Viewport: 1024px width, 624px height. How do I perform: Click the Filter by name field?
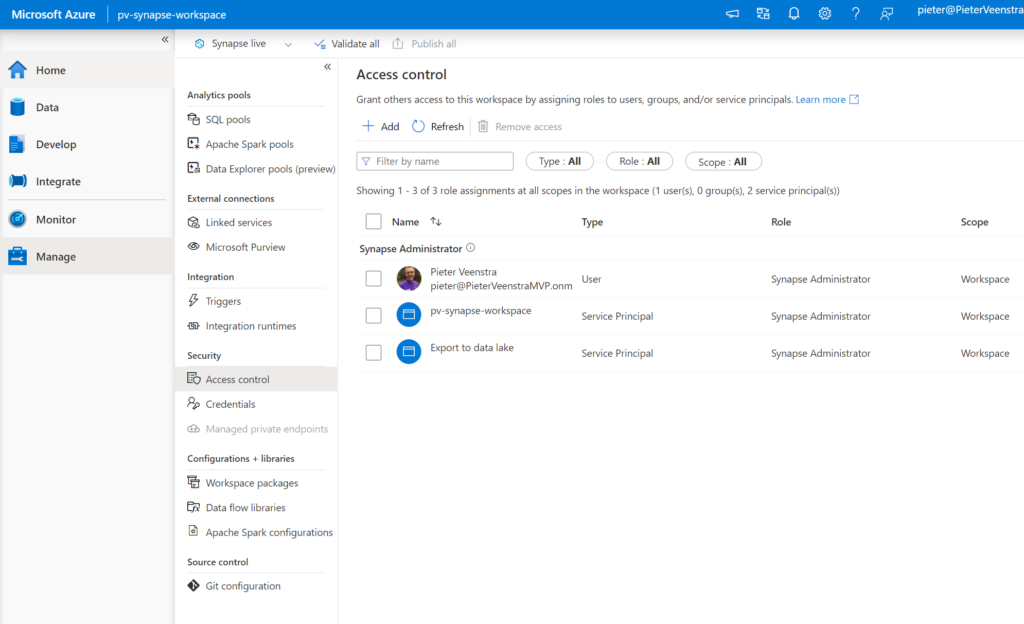tap(435, 161)
